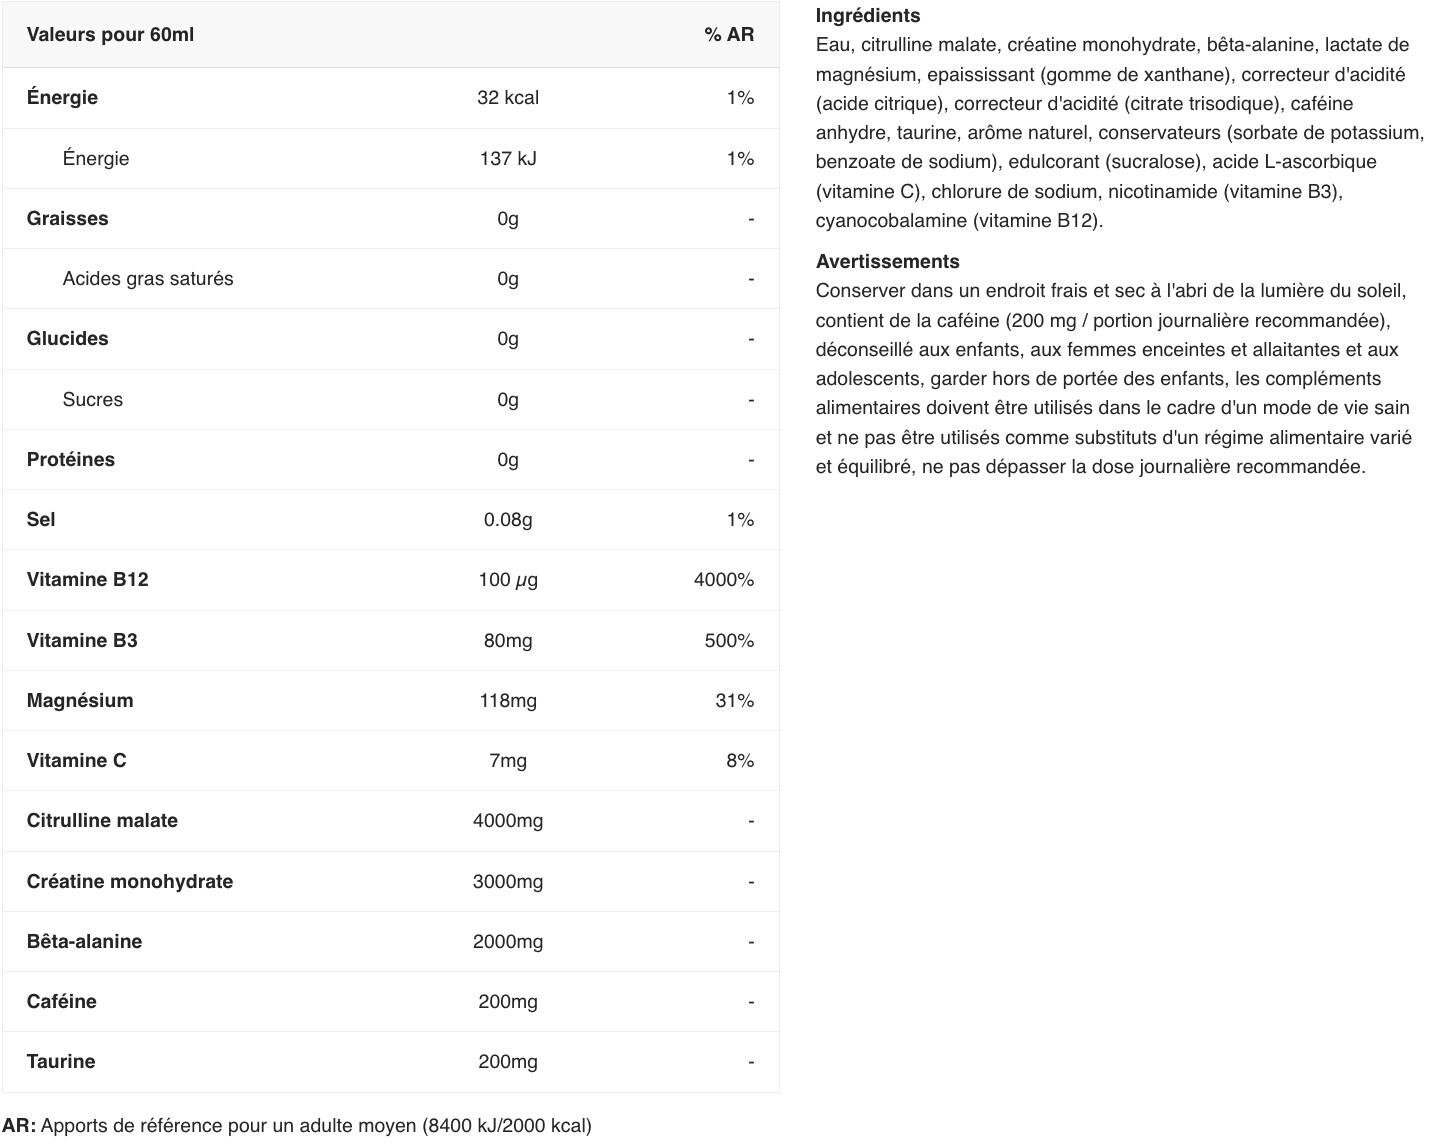
Task: Click the Taurine 200mg value
Action: [508, 1062]
